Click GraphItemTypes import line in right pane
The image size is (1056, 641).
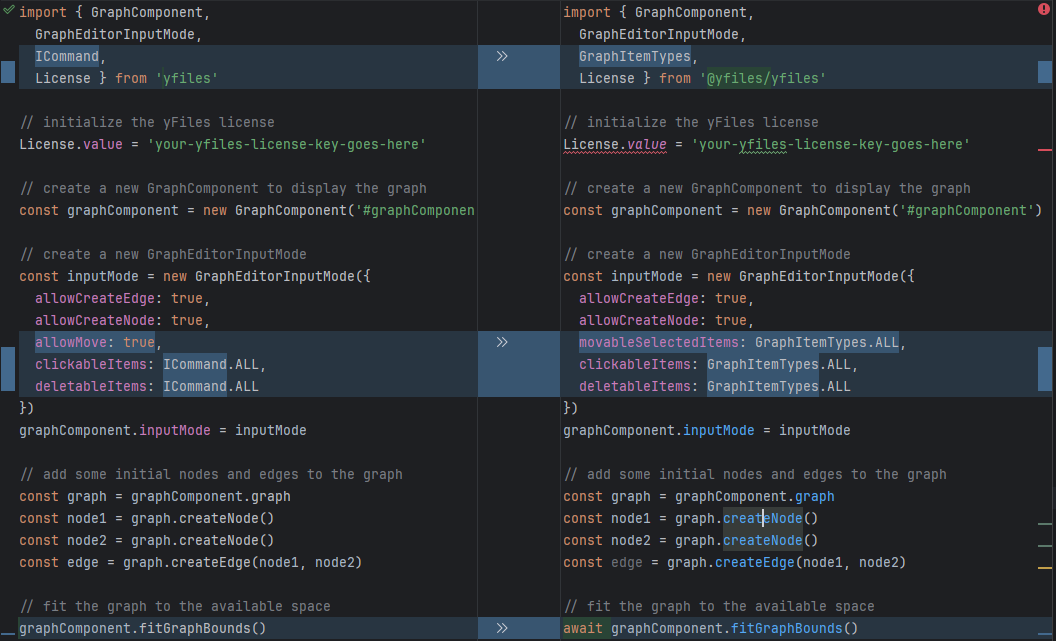tap(635, 56)
